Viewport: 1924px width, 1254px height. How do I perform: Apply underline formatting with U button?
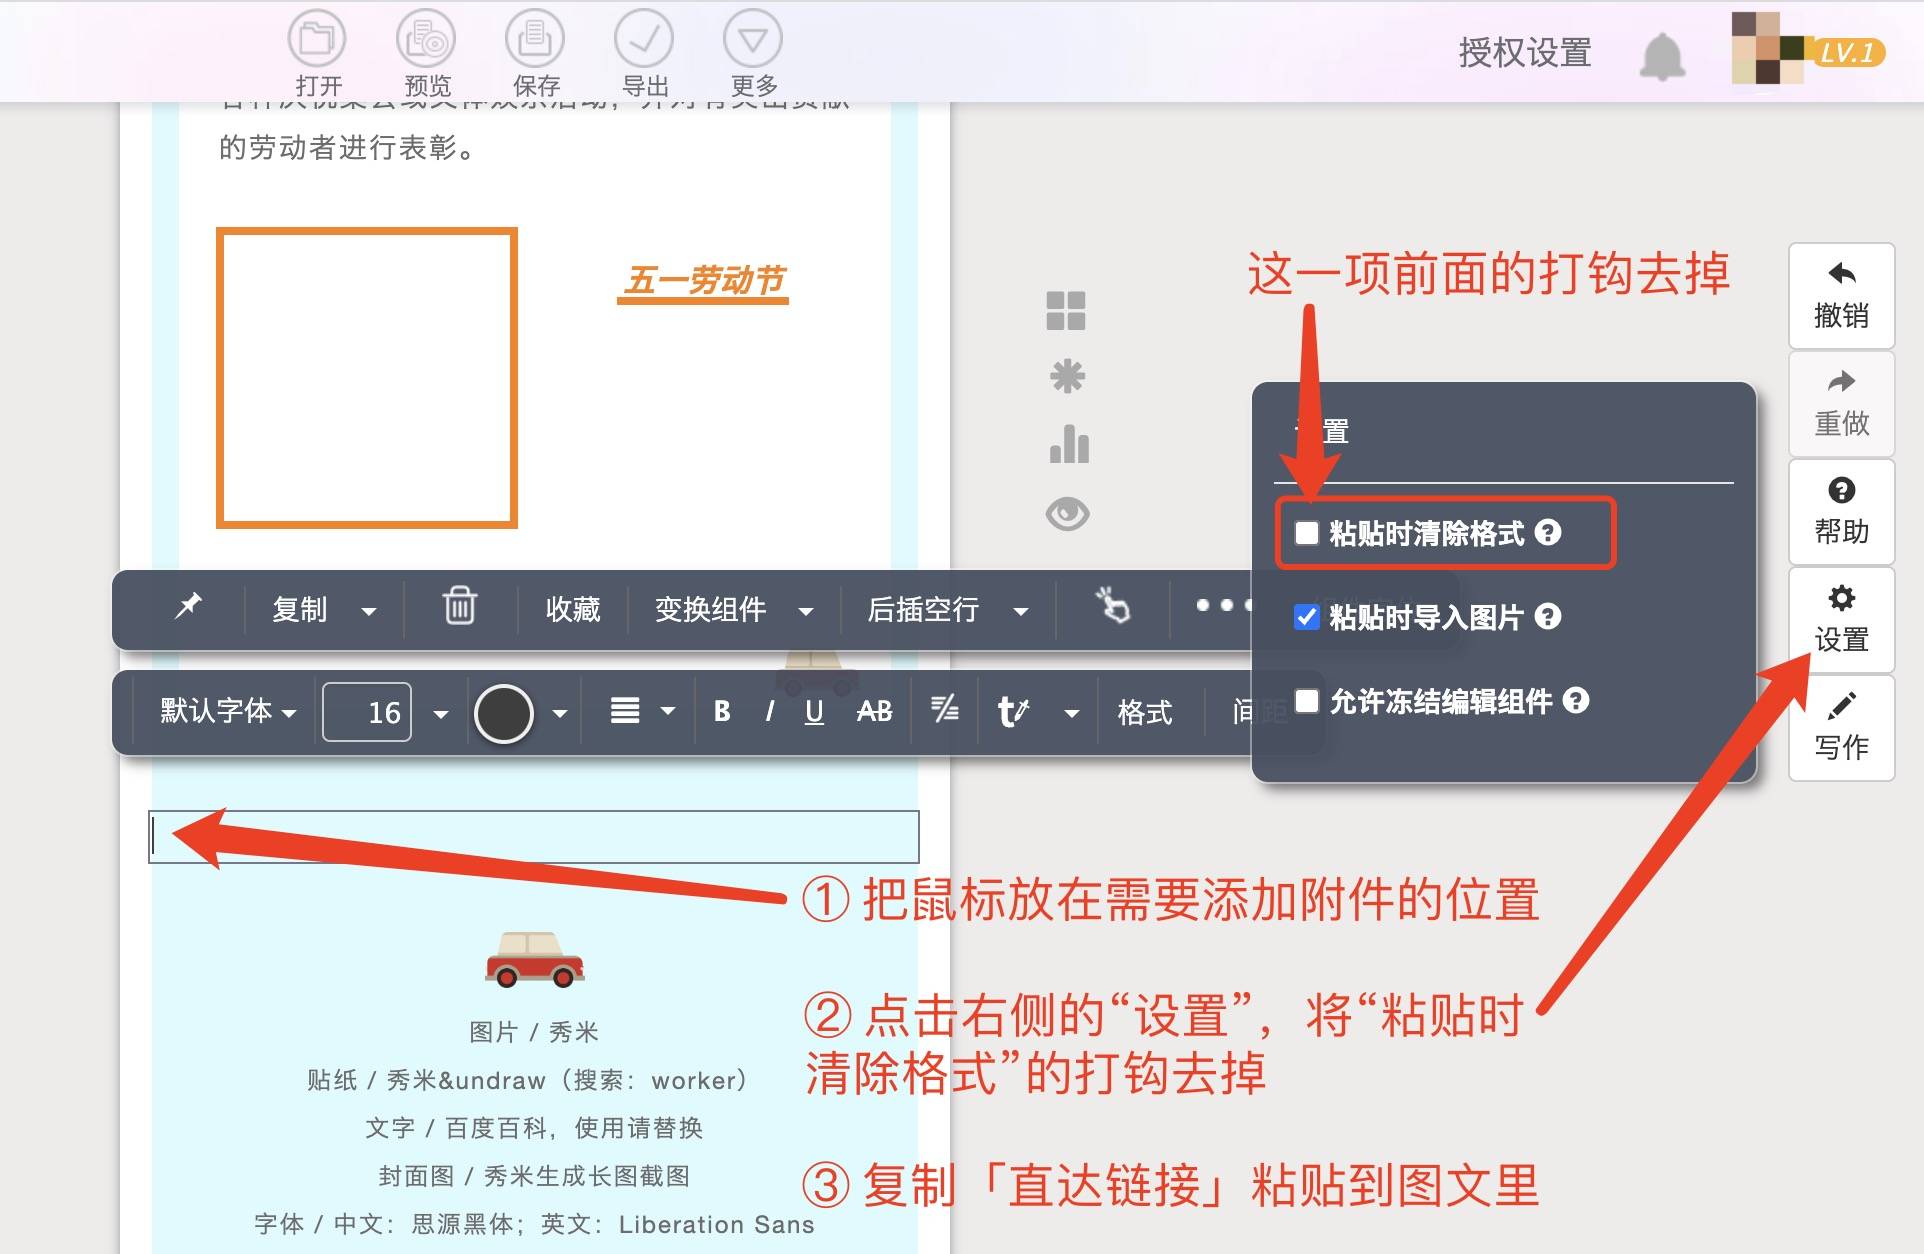click(x=814, y=712)
